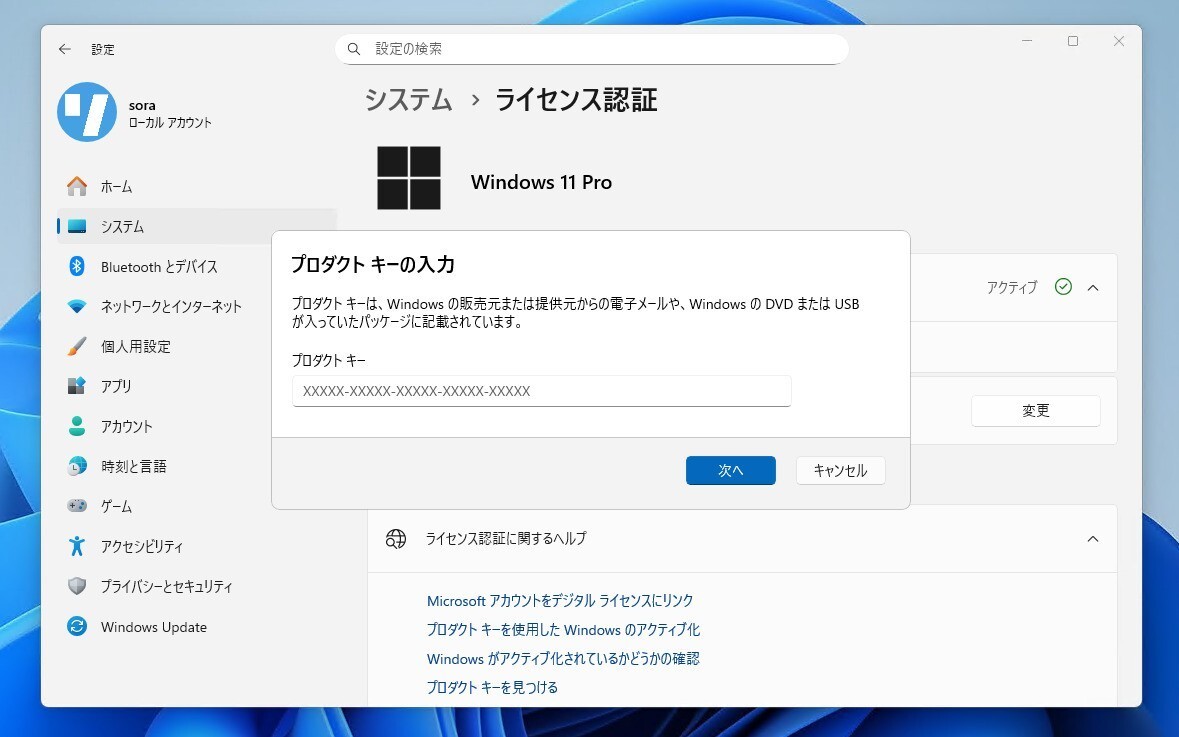This screenshot has width=1179, height=737.
Task: Click the search magnifier icon
Action: (x=353, y=49)
